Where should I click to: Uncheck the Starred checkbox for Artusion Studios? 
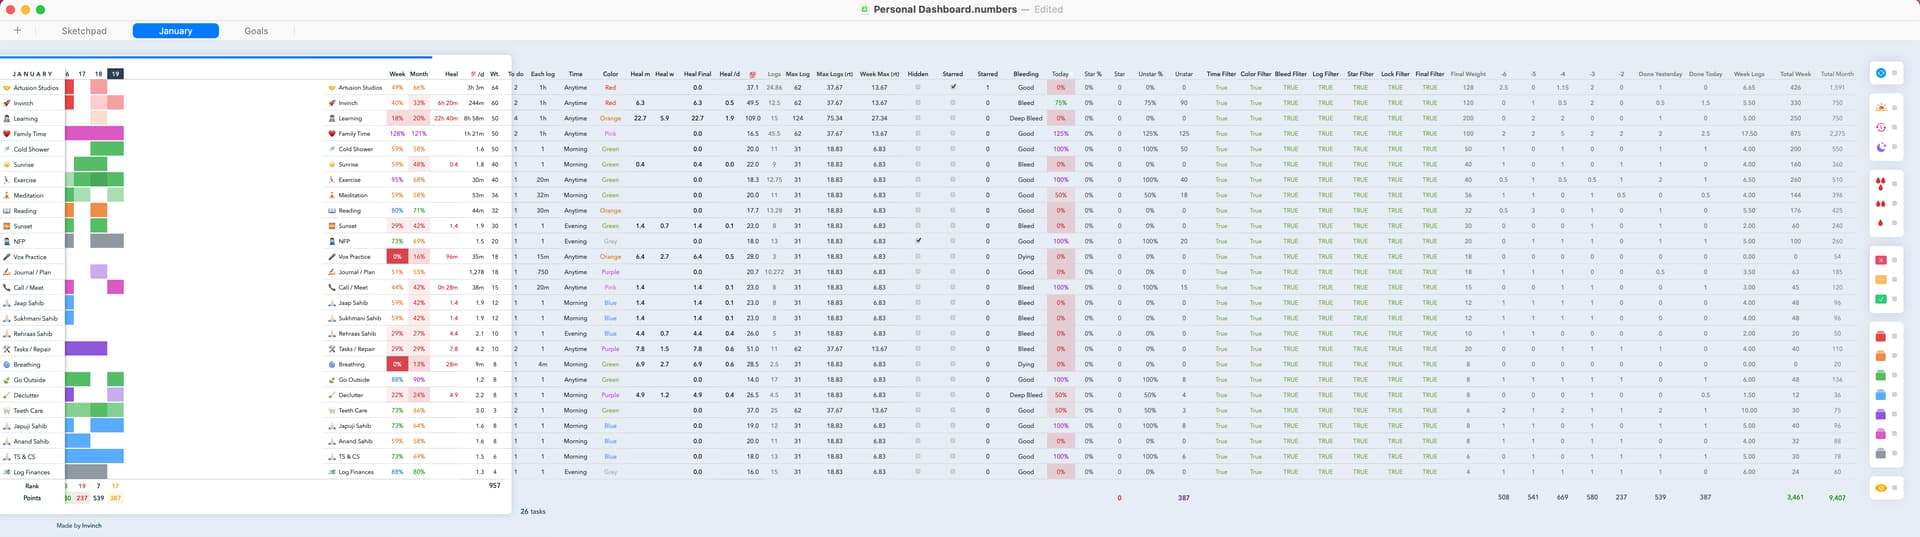[x=953, y=87]
